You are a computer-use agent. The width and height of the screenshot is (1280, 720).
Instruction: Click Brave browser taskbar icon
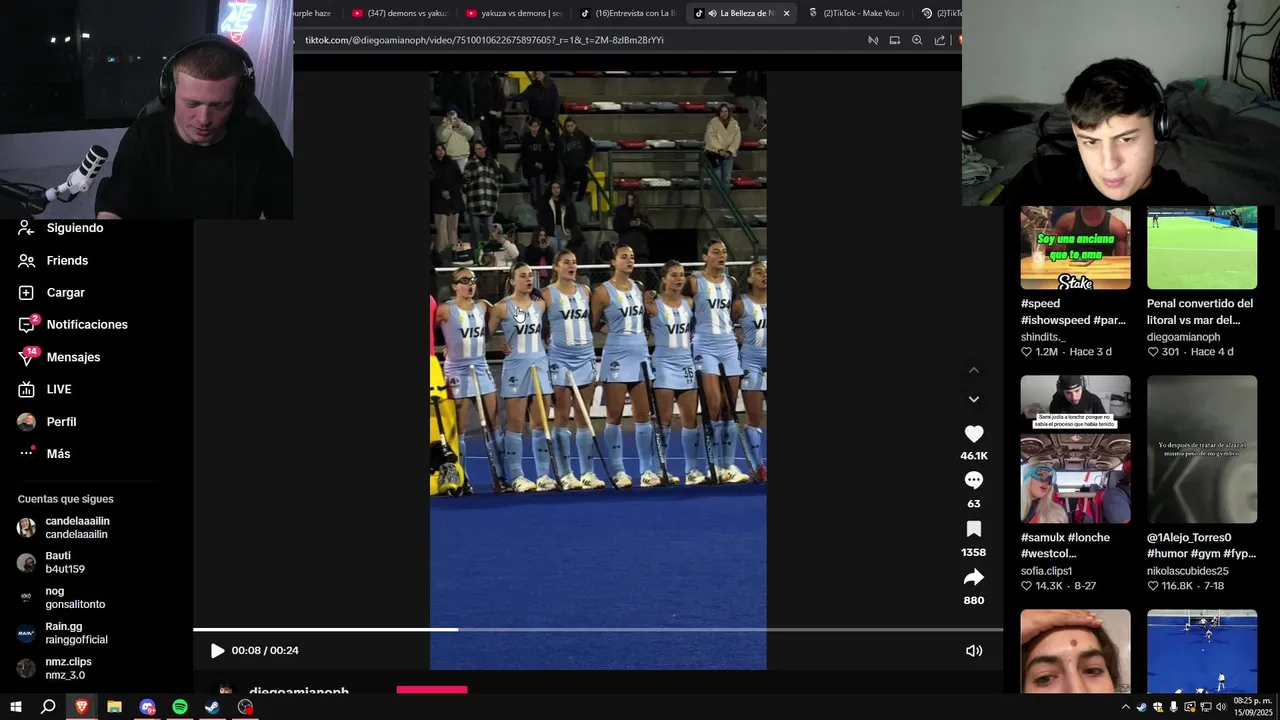pos(81,707)
